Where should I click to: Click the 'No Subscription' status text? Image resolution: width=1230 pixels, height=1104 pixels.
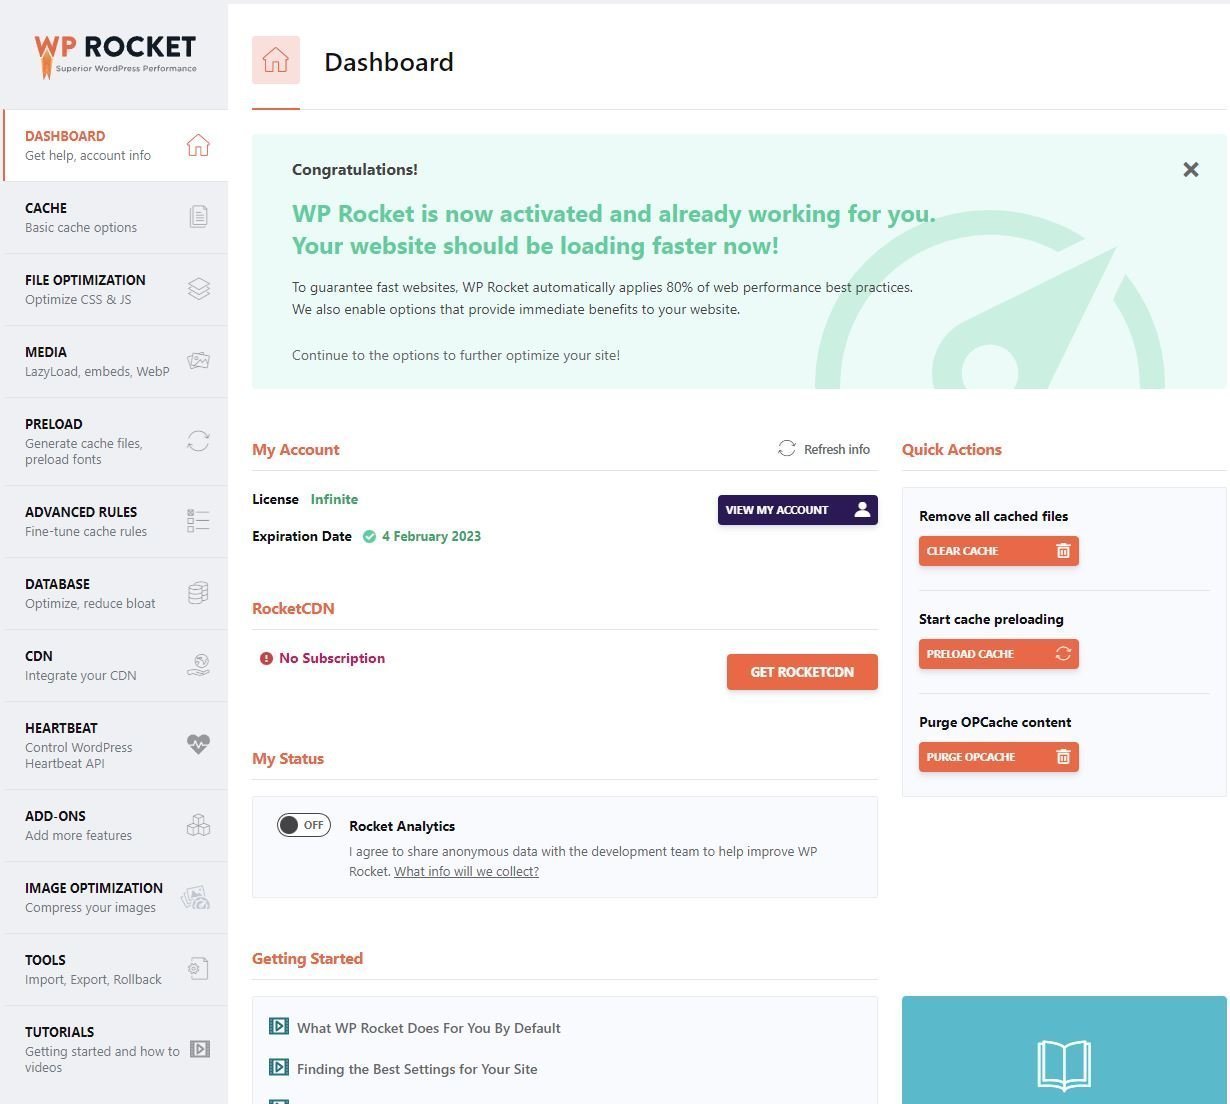(x=332, y=658)
